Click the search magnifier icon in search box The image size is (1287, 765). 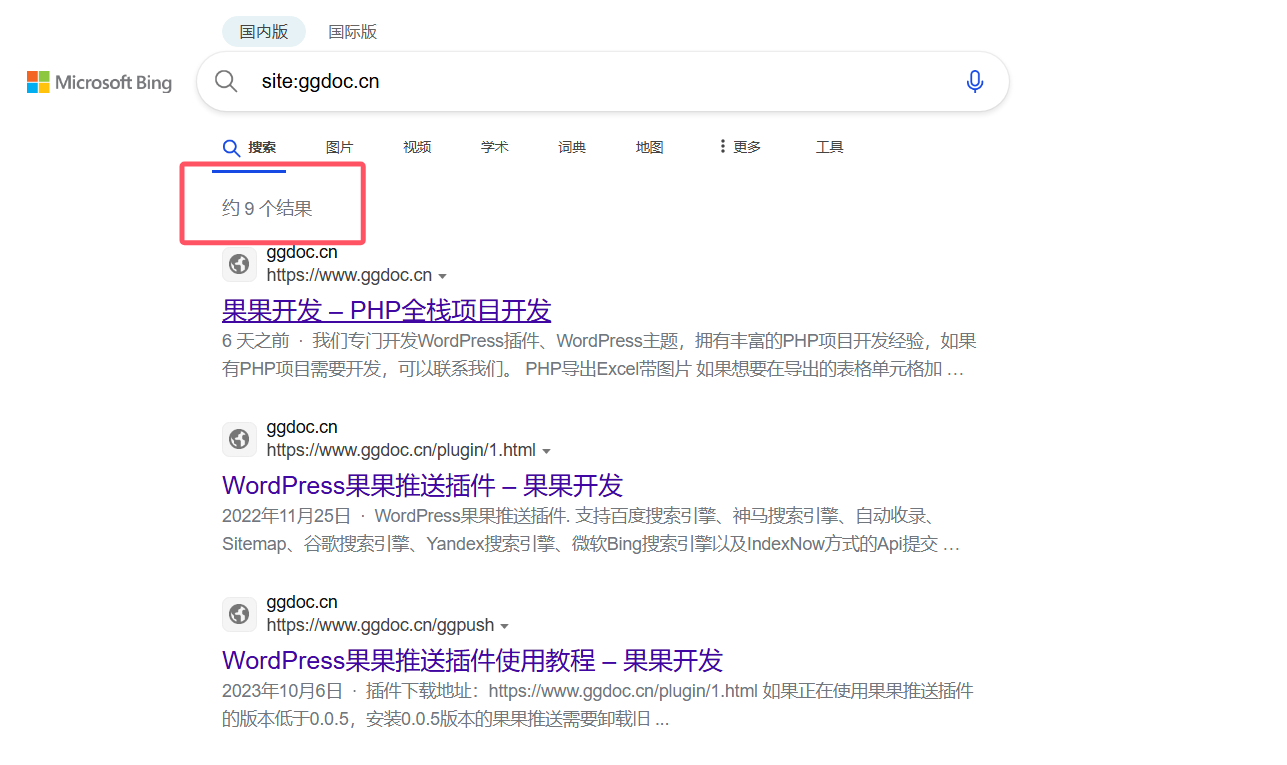[226, 81]
